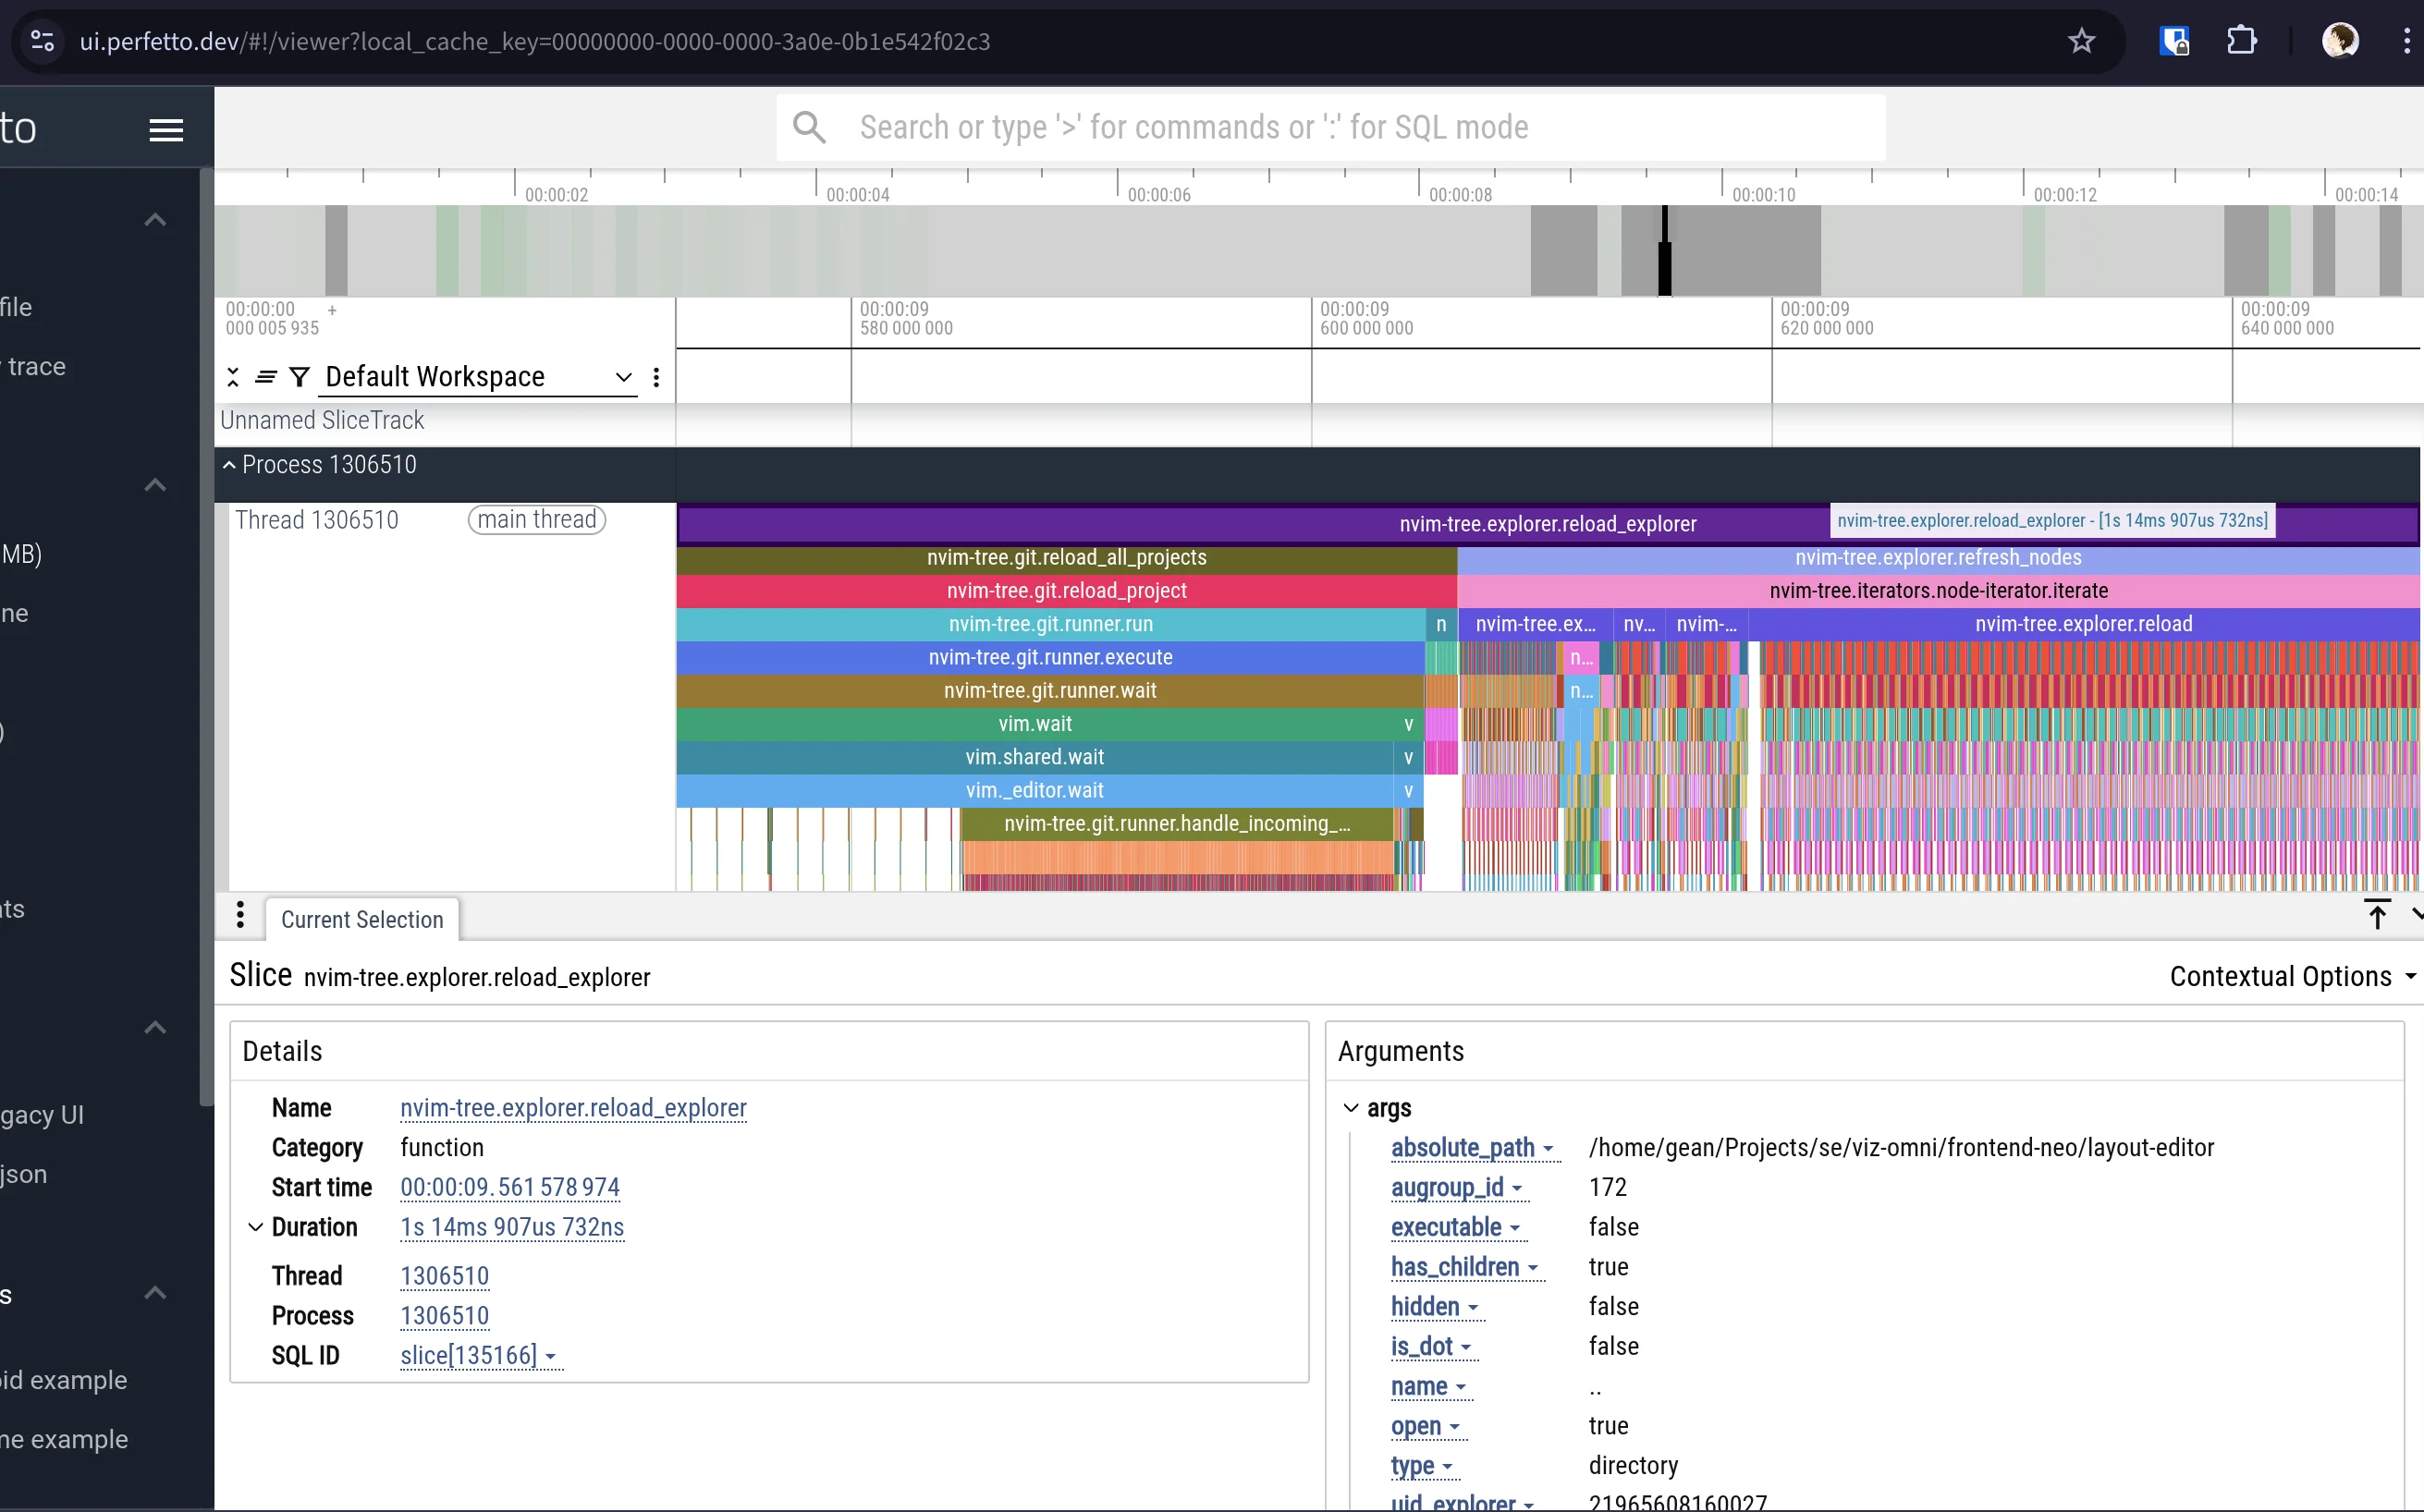Click the 'main thread' chip on the thread track
This screenshot has width=2424, height=1512.
[x=537, y=520]
